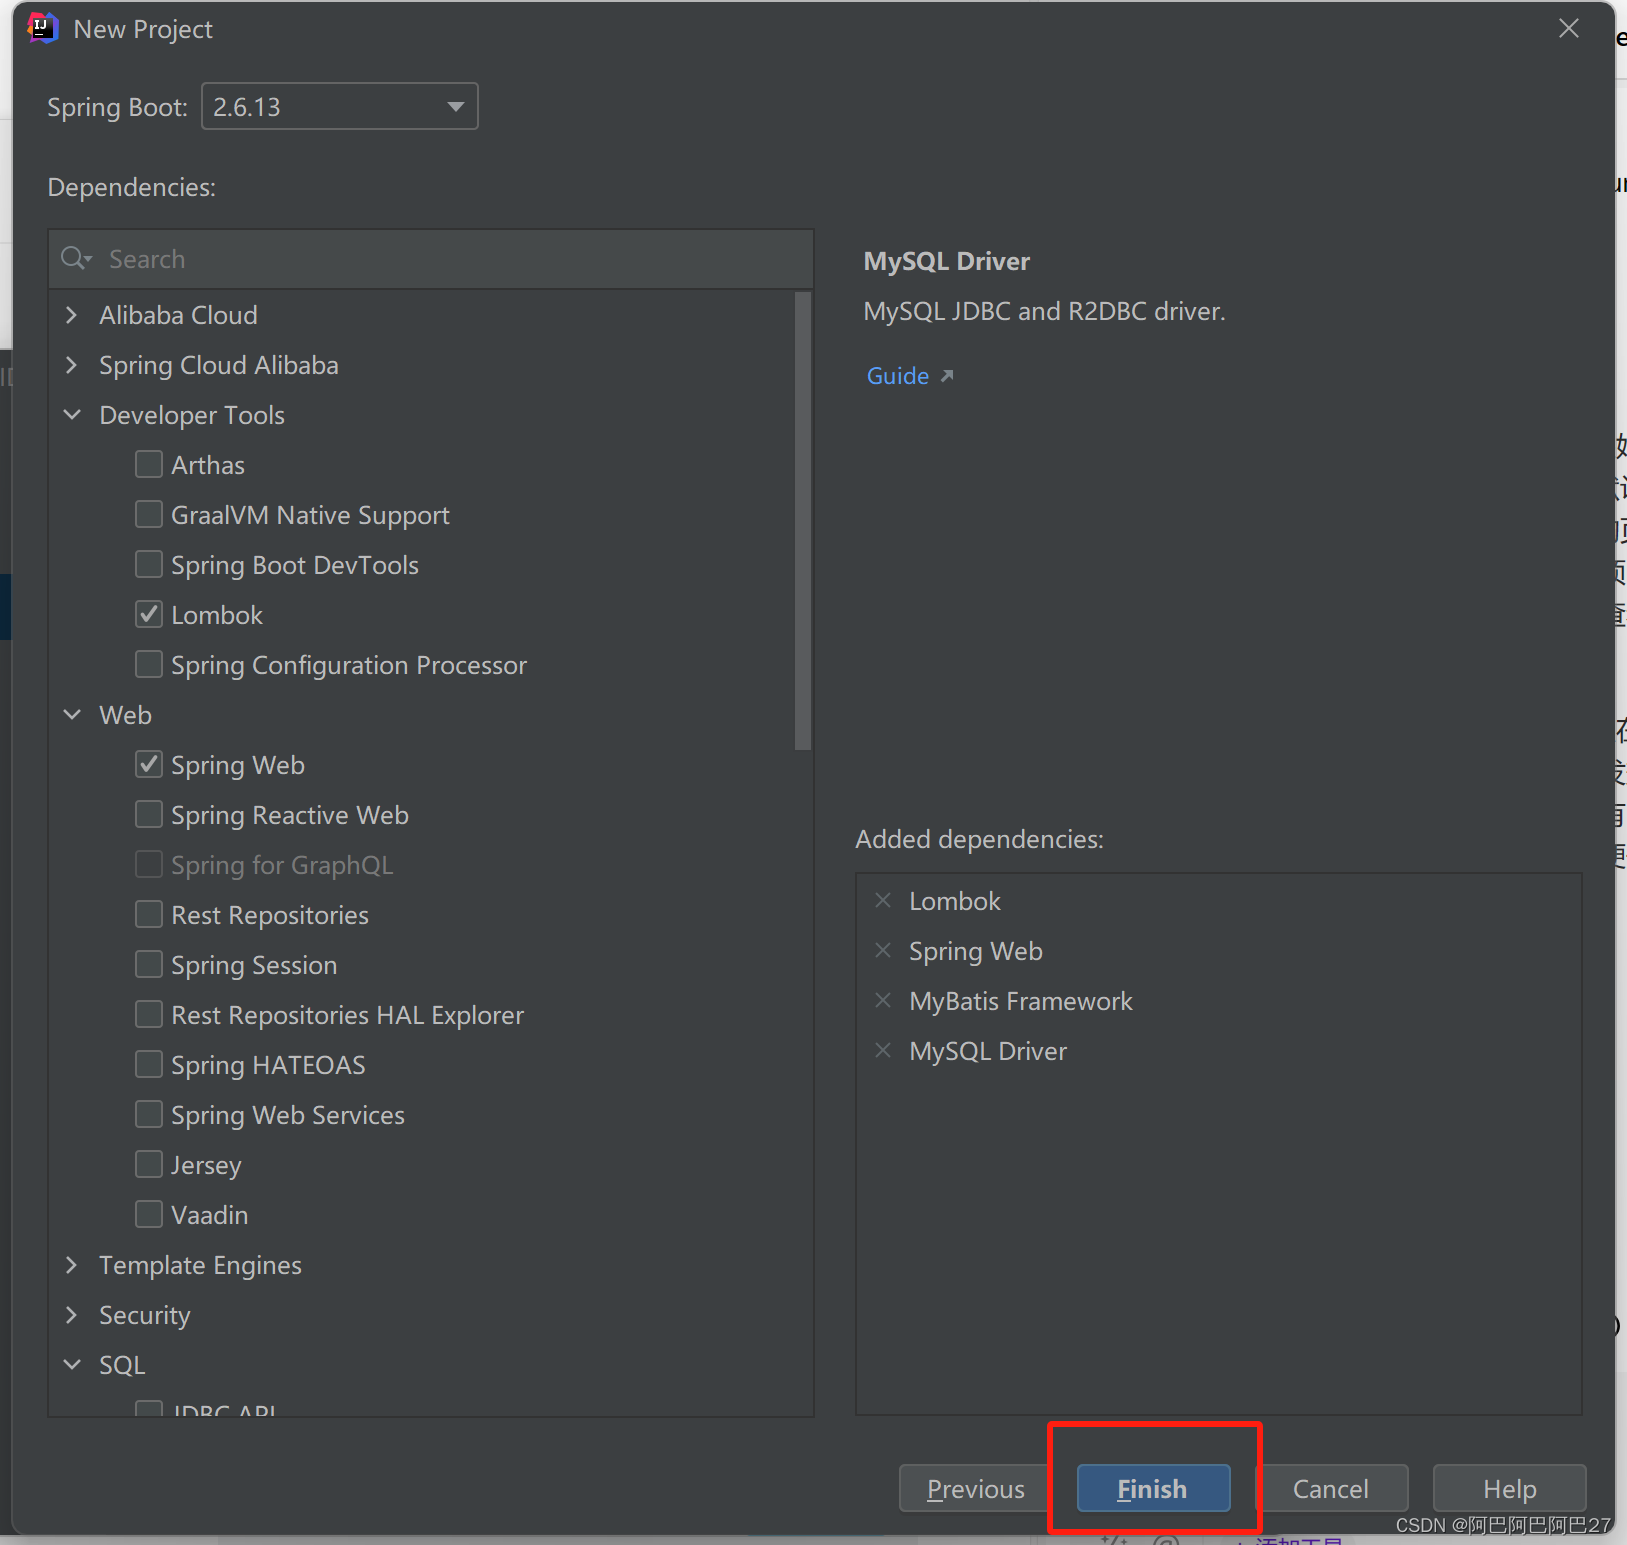Collapse the SQL category
This screenshot has width=1627, height=1545.
click(x=72, y=1364)
